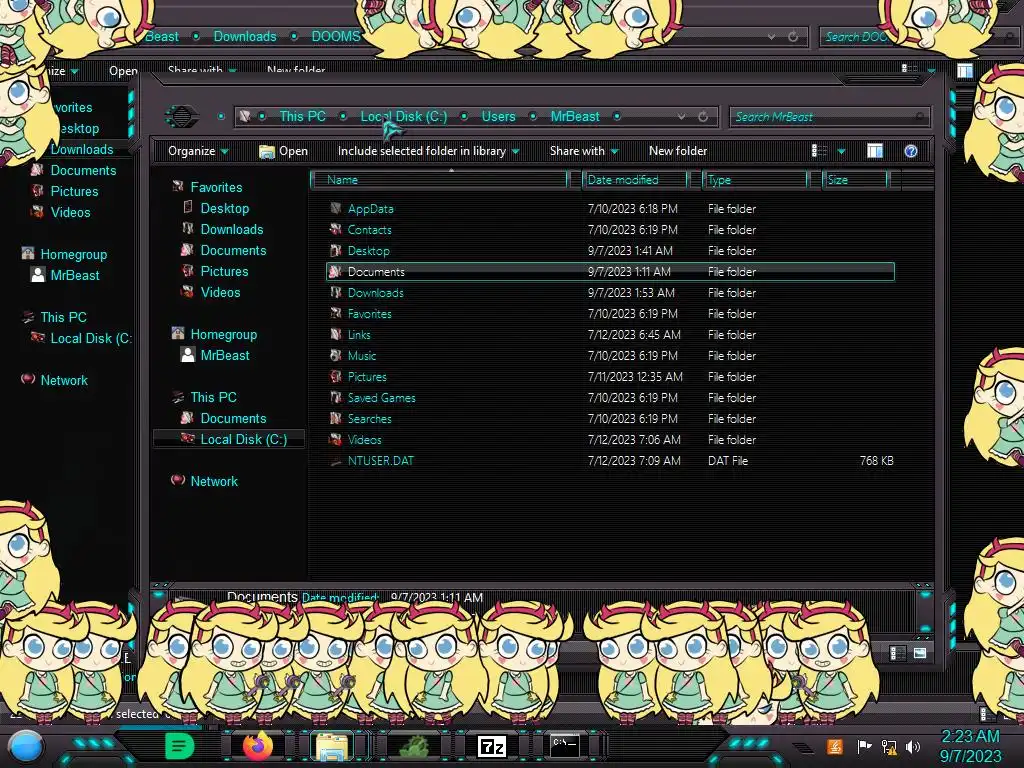Viewport: 1024px width, 768px height.
Task: Select MrBeast under Homegroup in front window
Action: tap(225, 355)
